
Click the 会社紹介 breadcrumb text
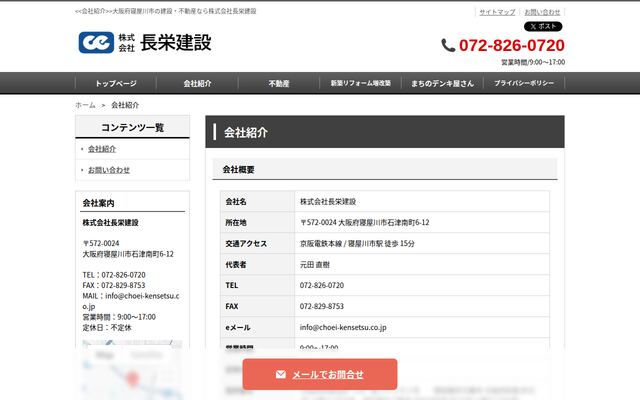125,105
